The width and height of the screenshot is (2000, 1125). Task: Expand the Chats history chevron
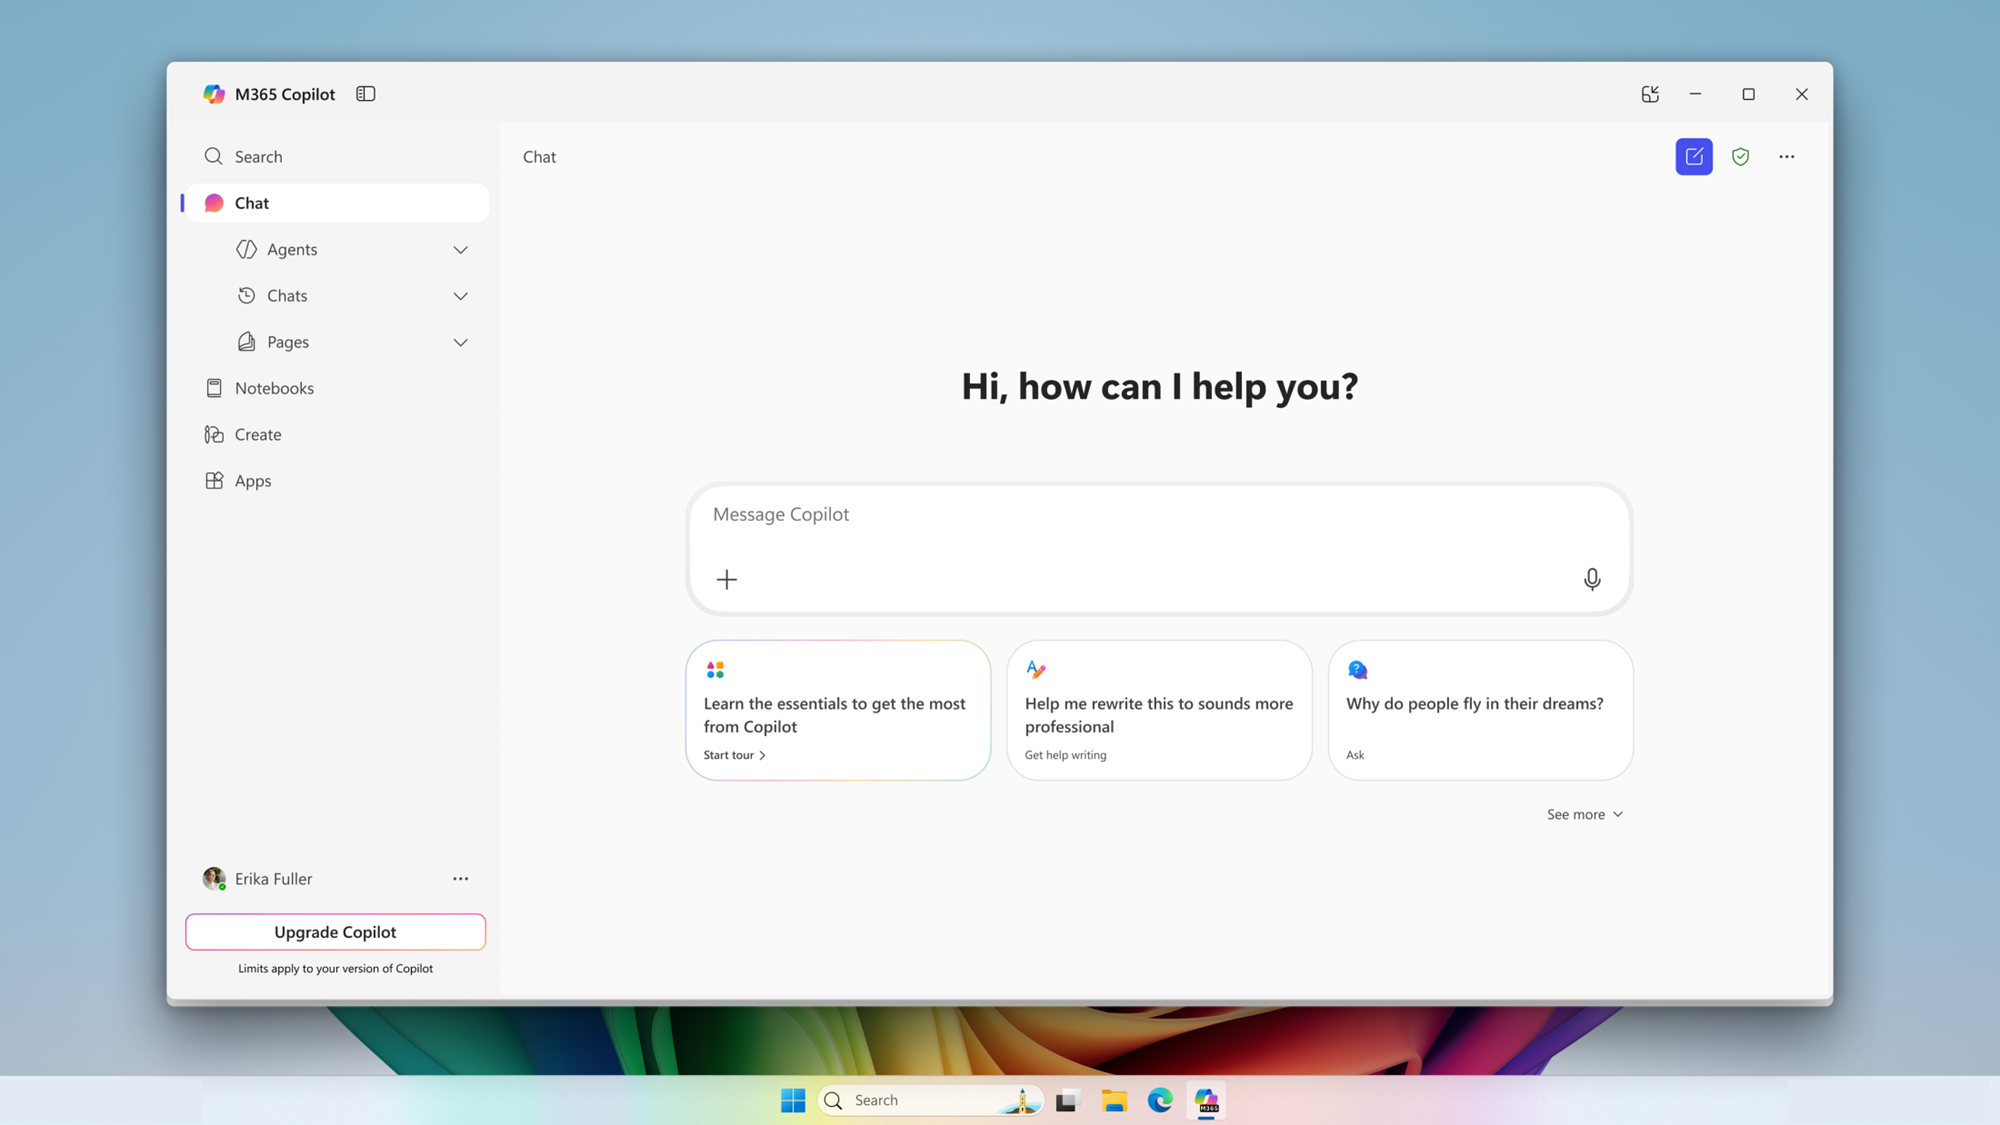coord(460,296)
